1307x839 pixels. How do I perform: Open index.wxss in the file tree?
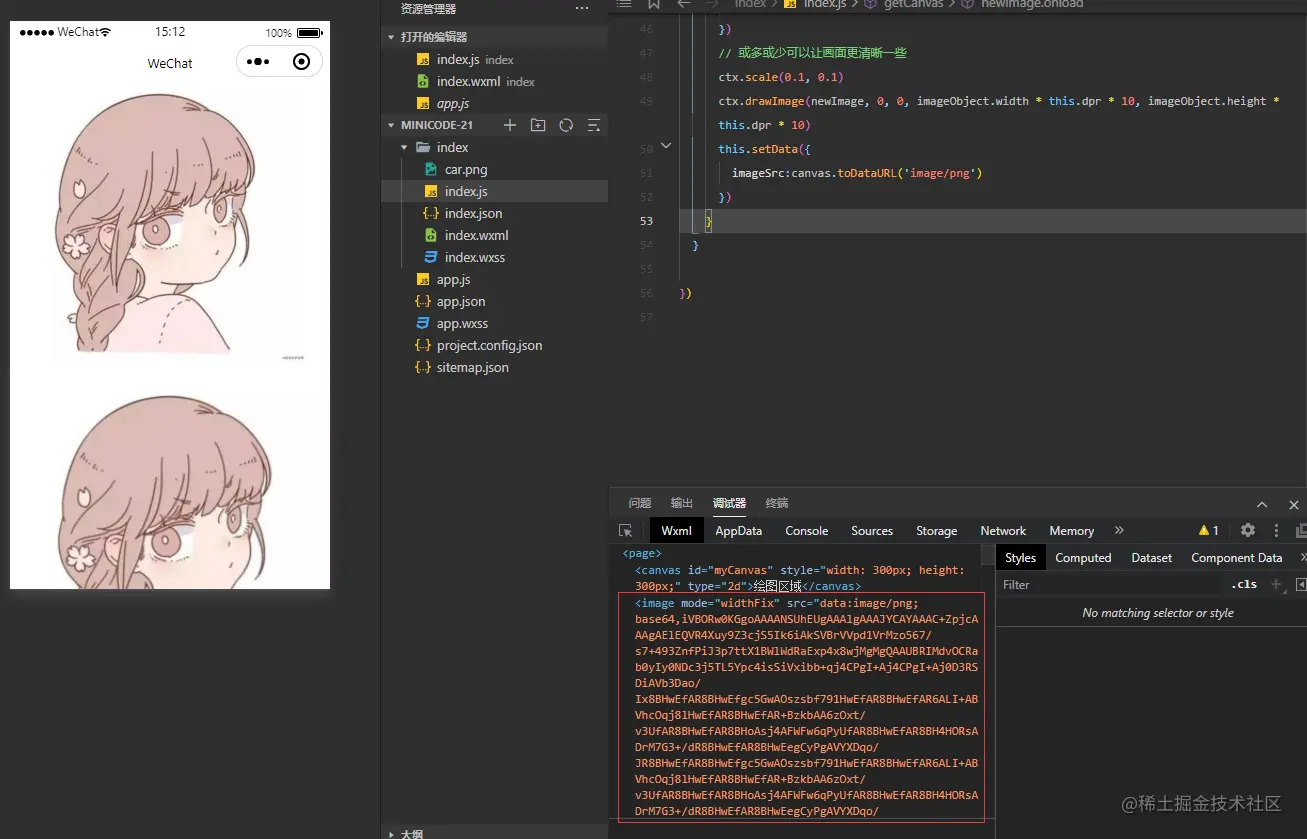click(474, 257)
